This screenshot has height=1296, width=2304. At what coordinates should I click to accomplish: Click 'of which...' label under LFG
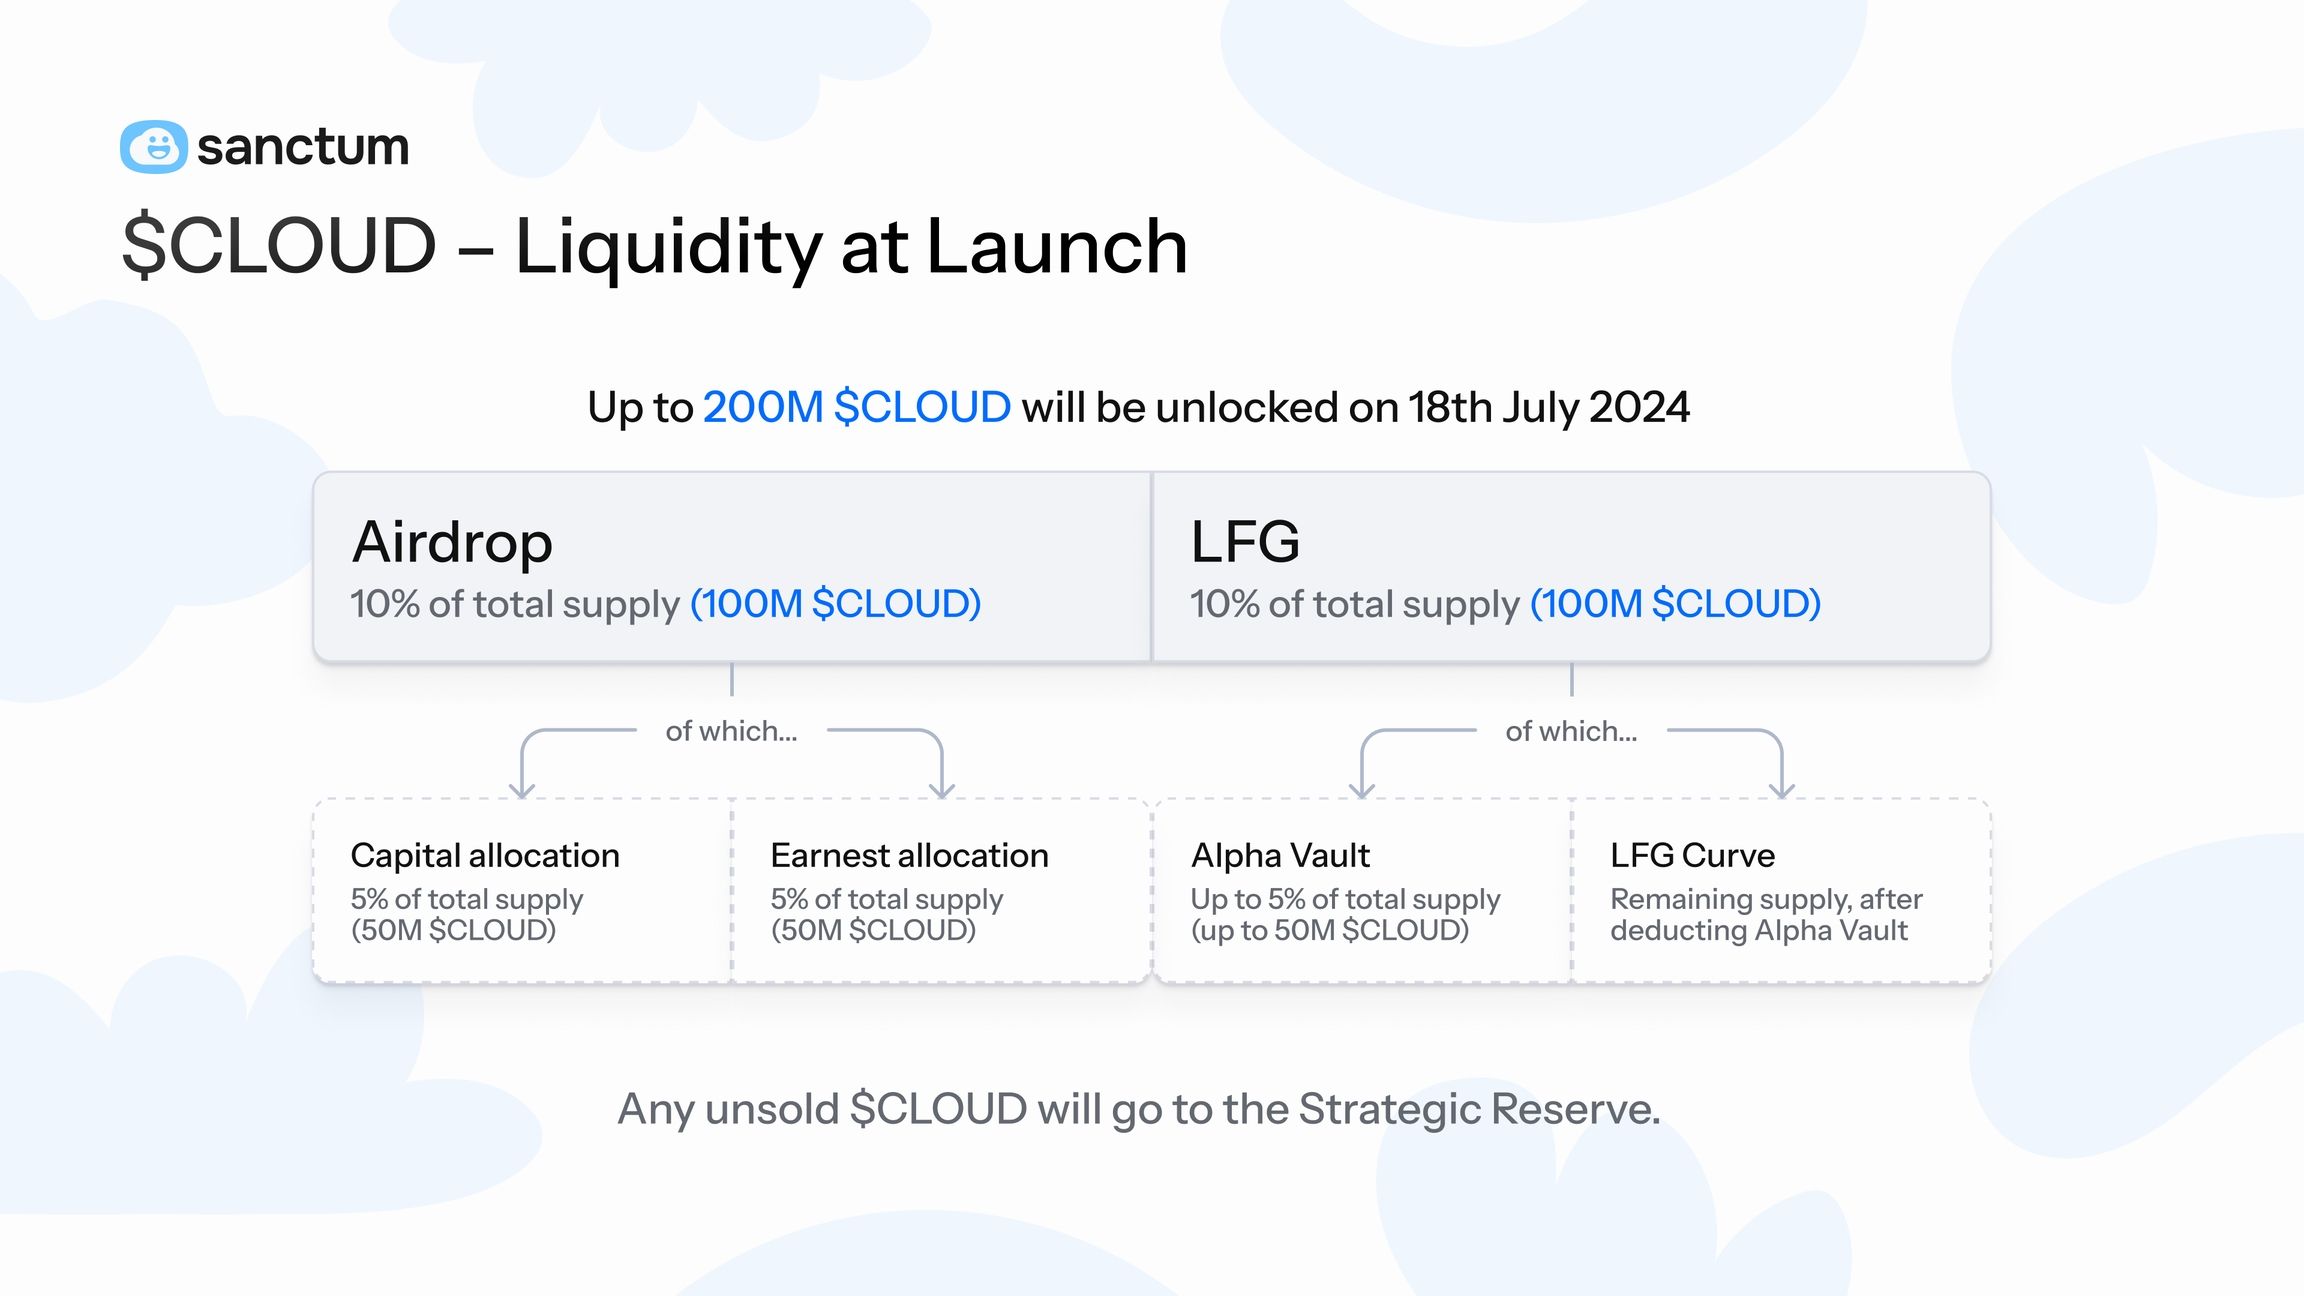pyautogui.click(x=1571, y=731)
